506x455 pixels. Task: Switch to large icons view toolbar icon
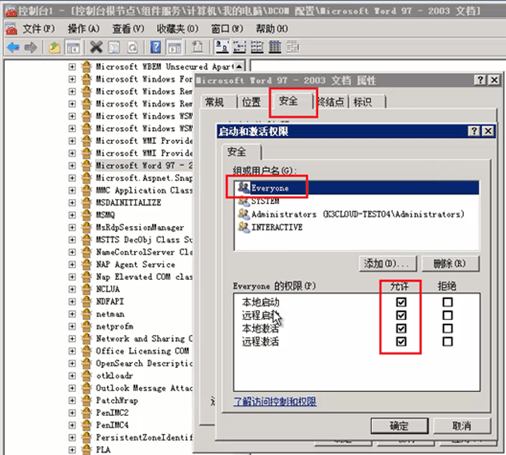[x=222, y=47]
